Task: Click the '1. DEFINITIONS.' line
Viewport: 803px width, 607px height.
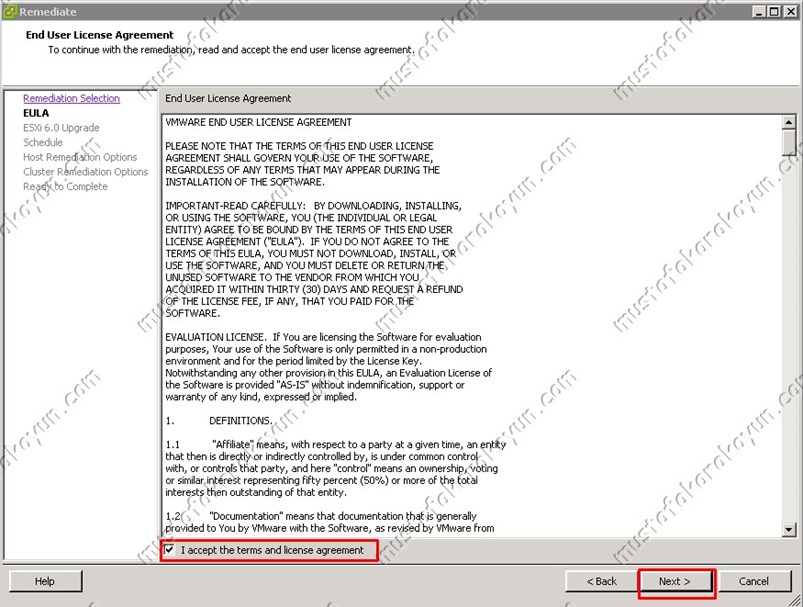Action: click(x=219, y=421)
